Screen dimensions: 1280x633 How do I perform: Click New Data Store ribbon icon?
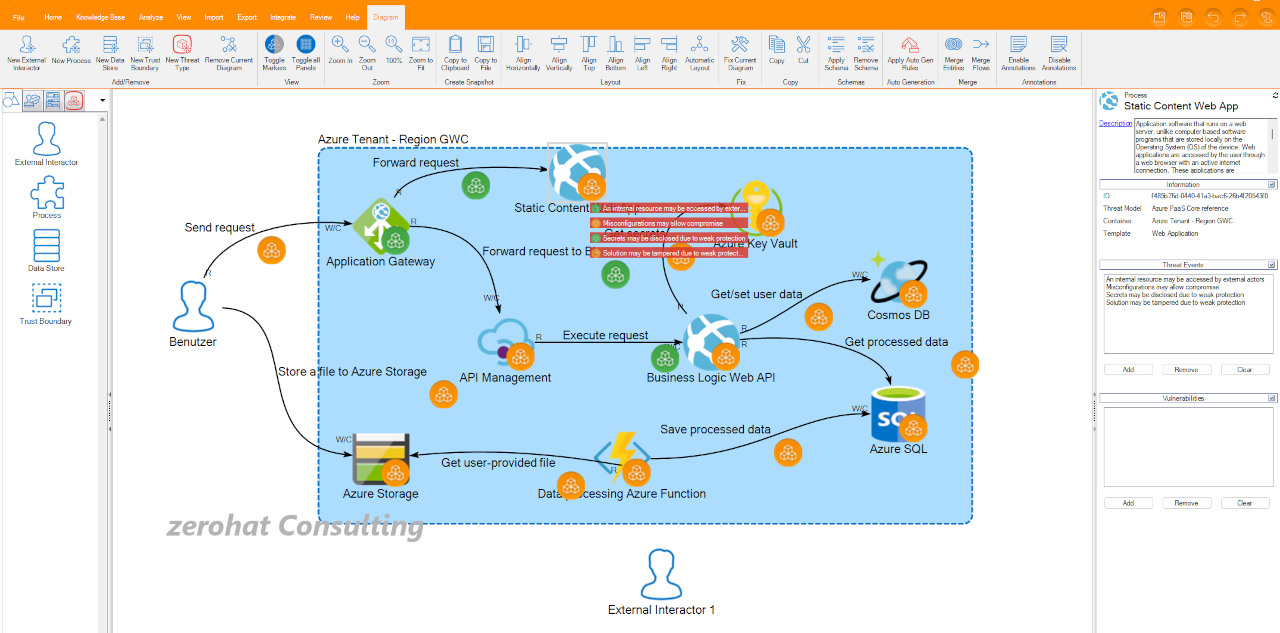110,52
